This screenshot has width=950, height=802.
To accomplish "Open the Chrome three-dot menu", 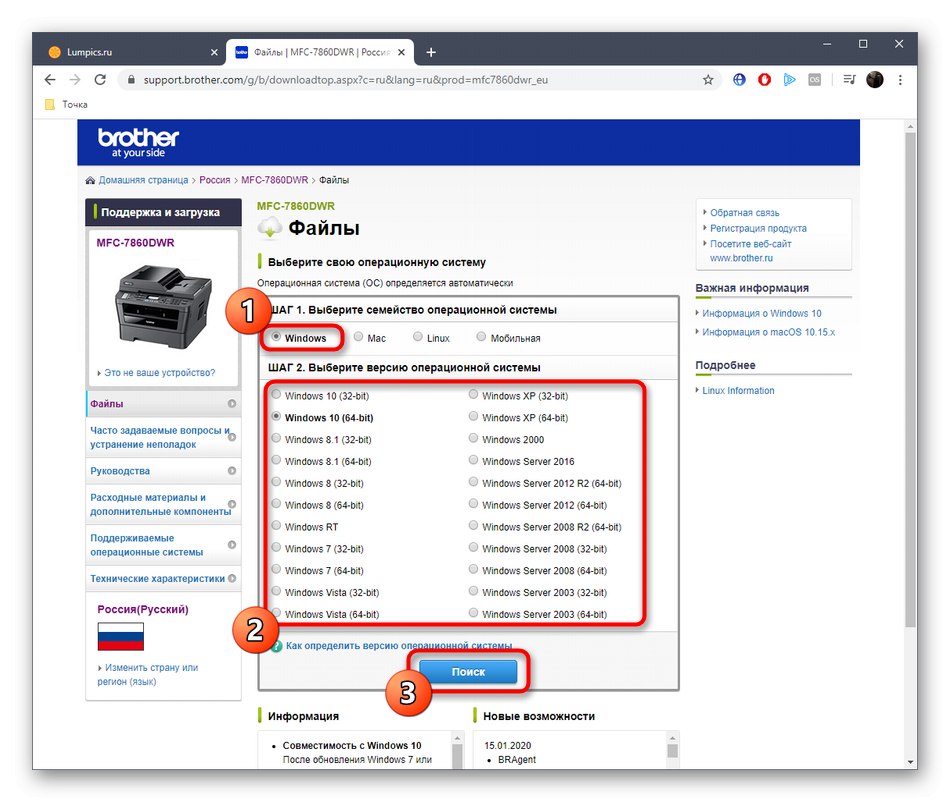I will coord(901,79).
